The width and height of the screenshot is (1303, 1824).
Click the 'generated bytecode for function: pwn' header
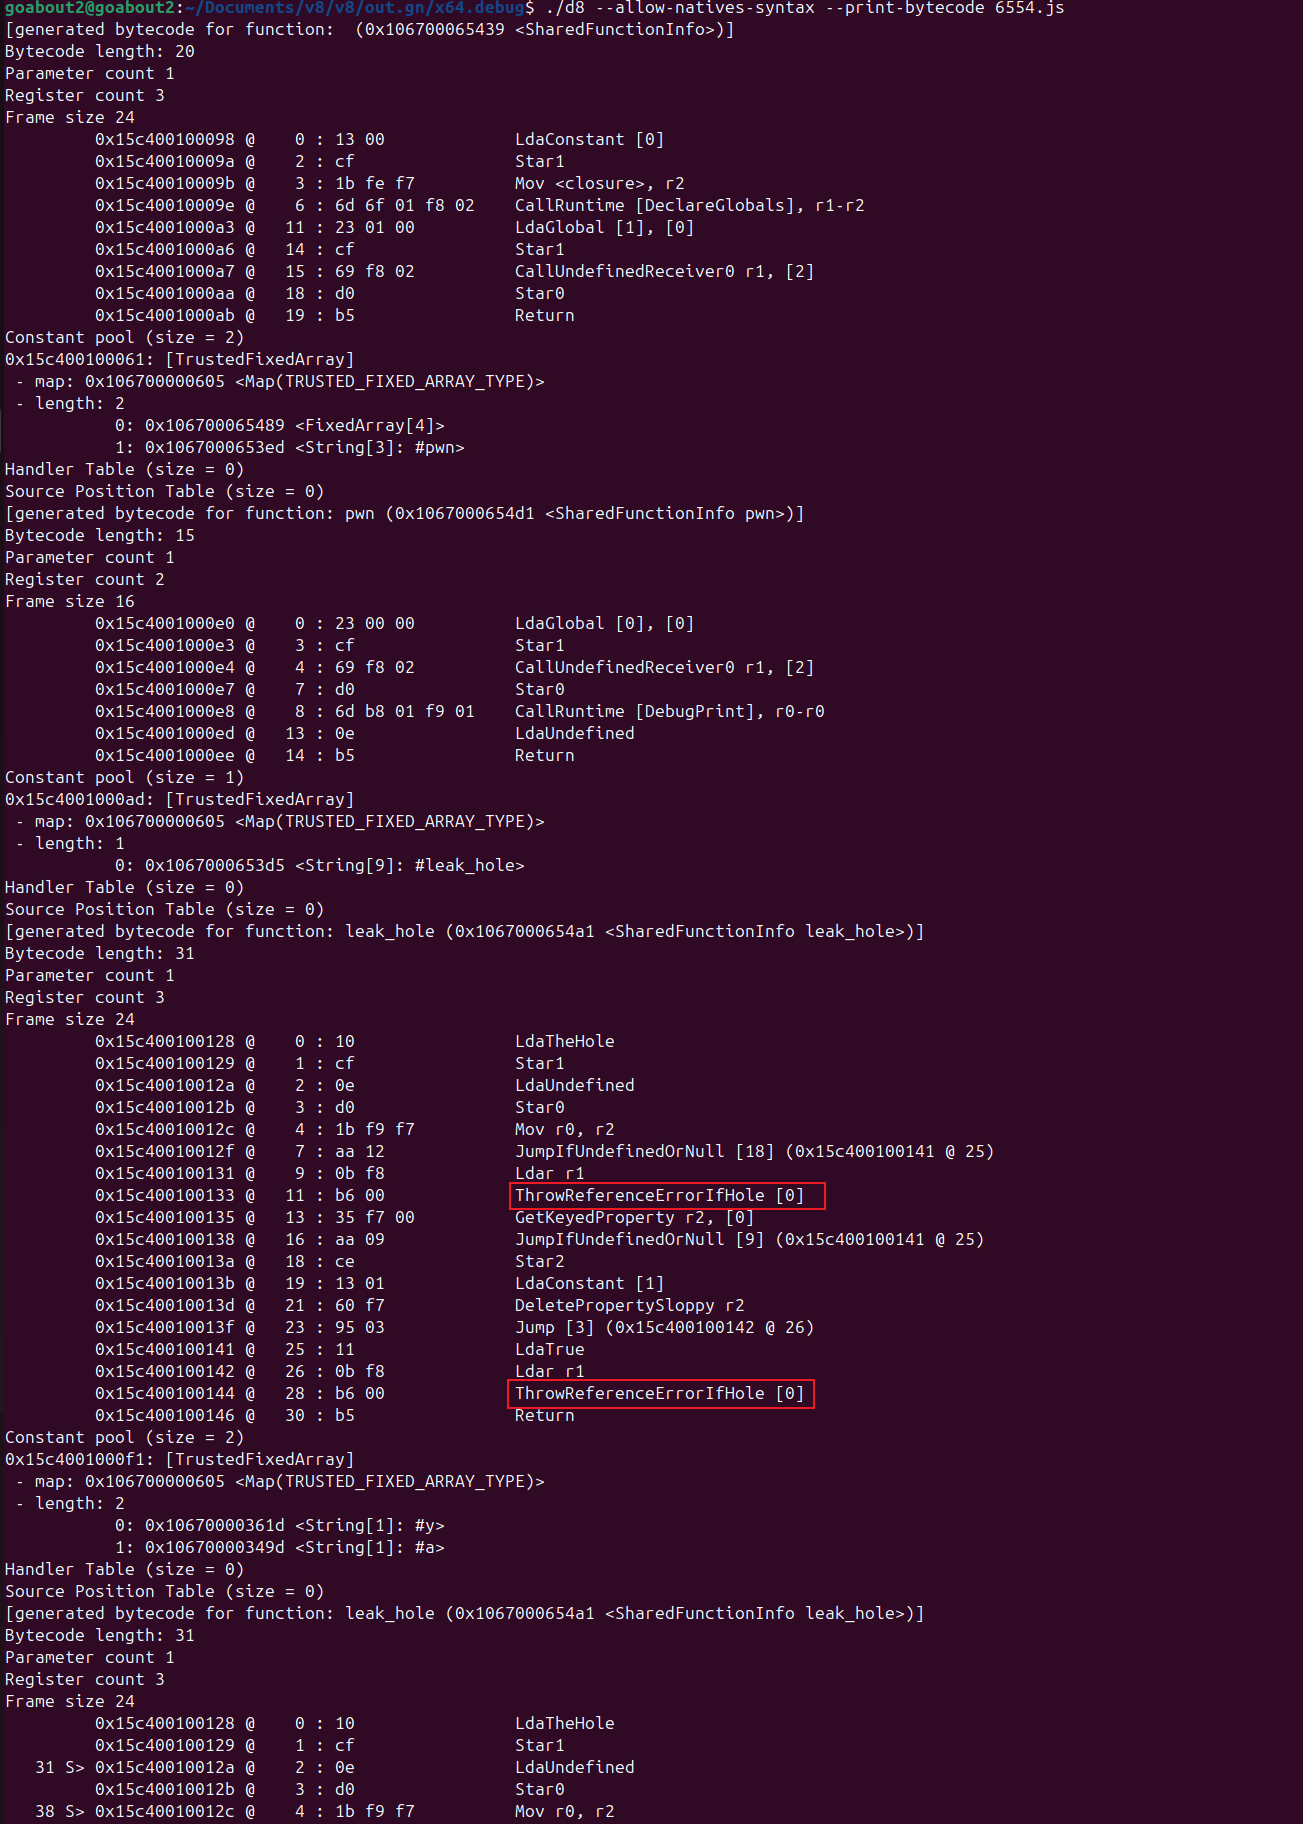coord(405,513)
